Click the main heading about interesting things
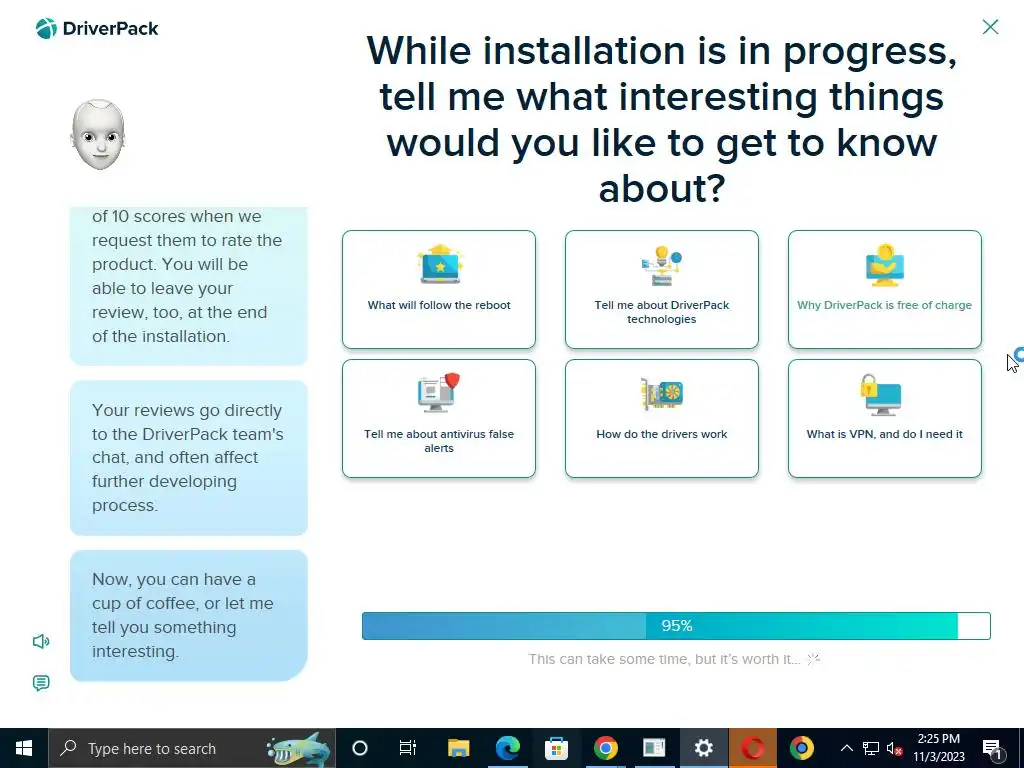Screen dimensions: 1024x768 (x=662, y=119)
